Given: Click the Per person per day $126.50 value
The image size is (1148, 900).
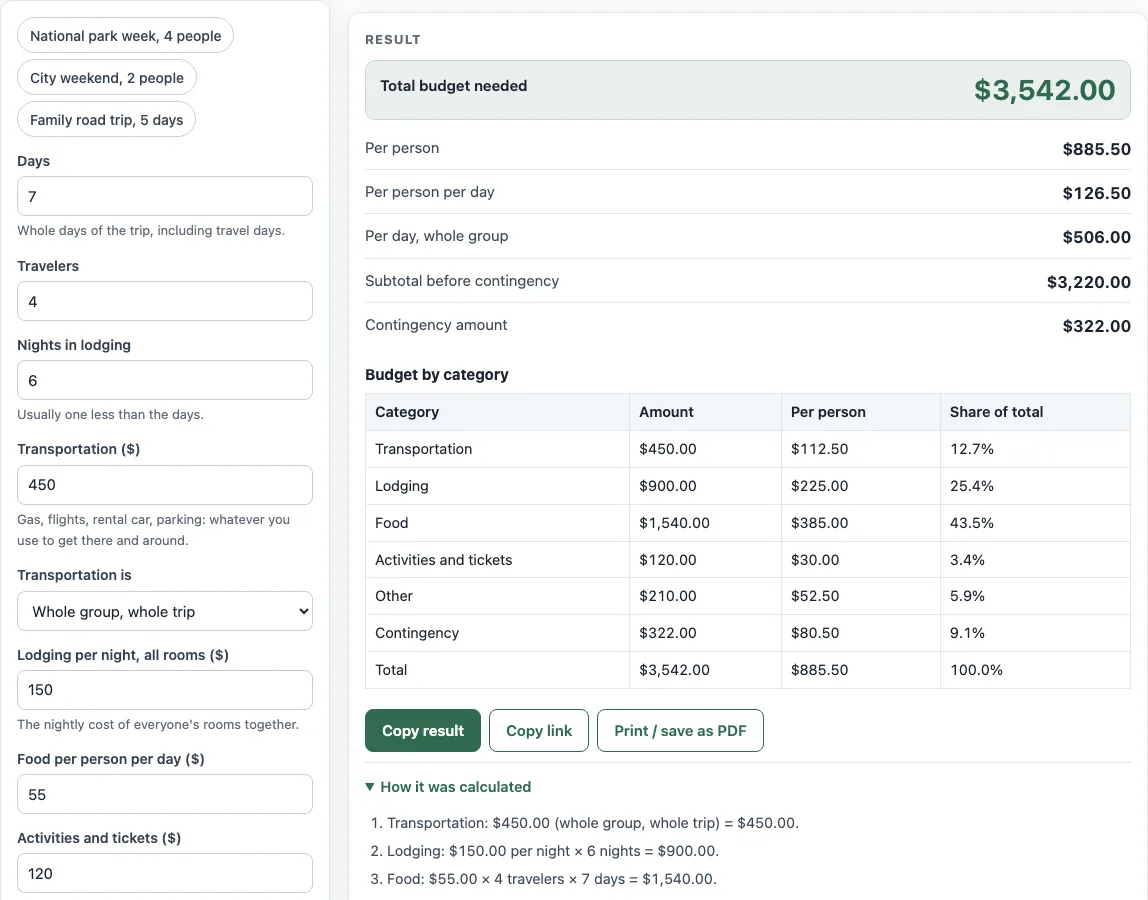Looking at the screenshot, I should pos(1096,193).
